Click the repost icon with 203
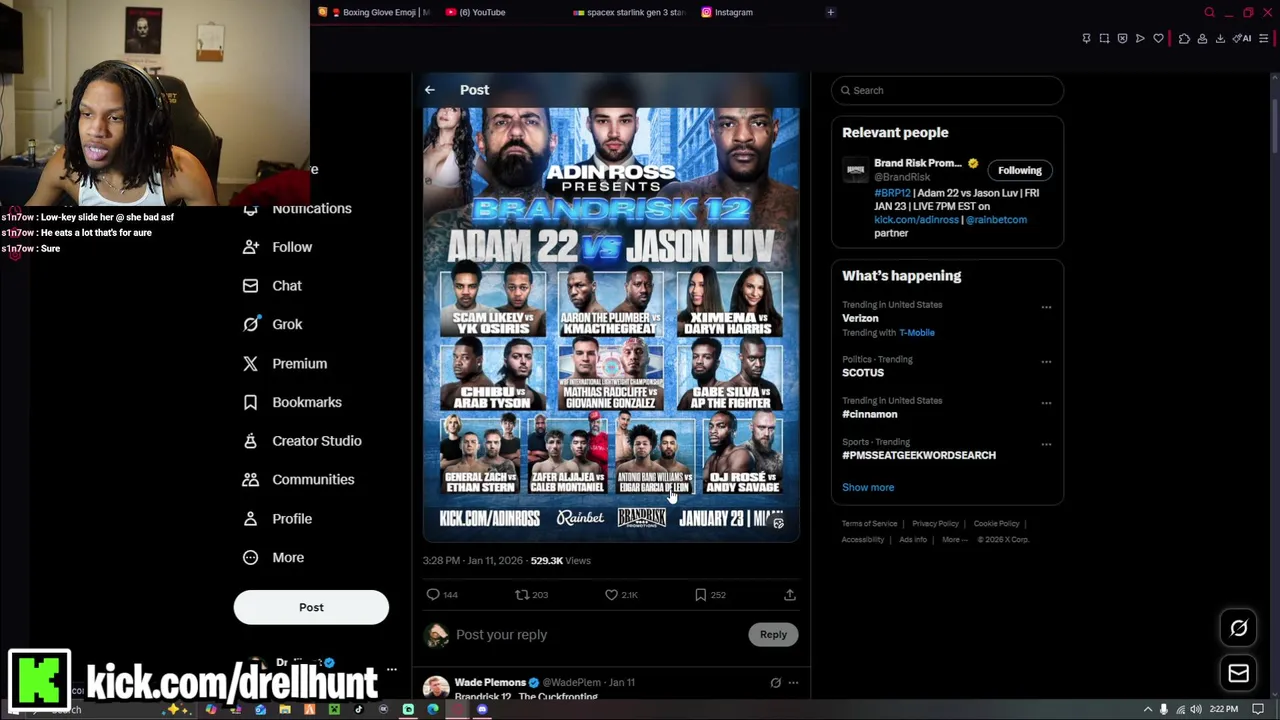The width and height of the screenshot is (1280, 720). 521,595
